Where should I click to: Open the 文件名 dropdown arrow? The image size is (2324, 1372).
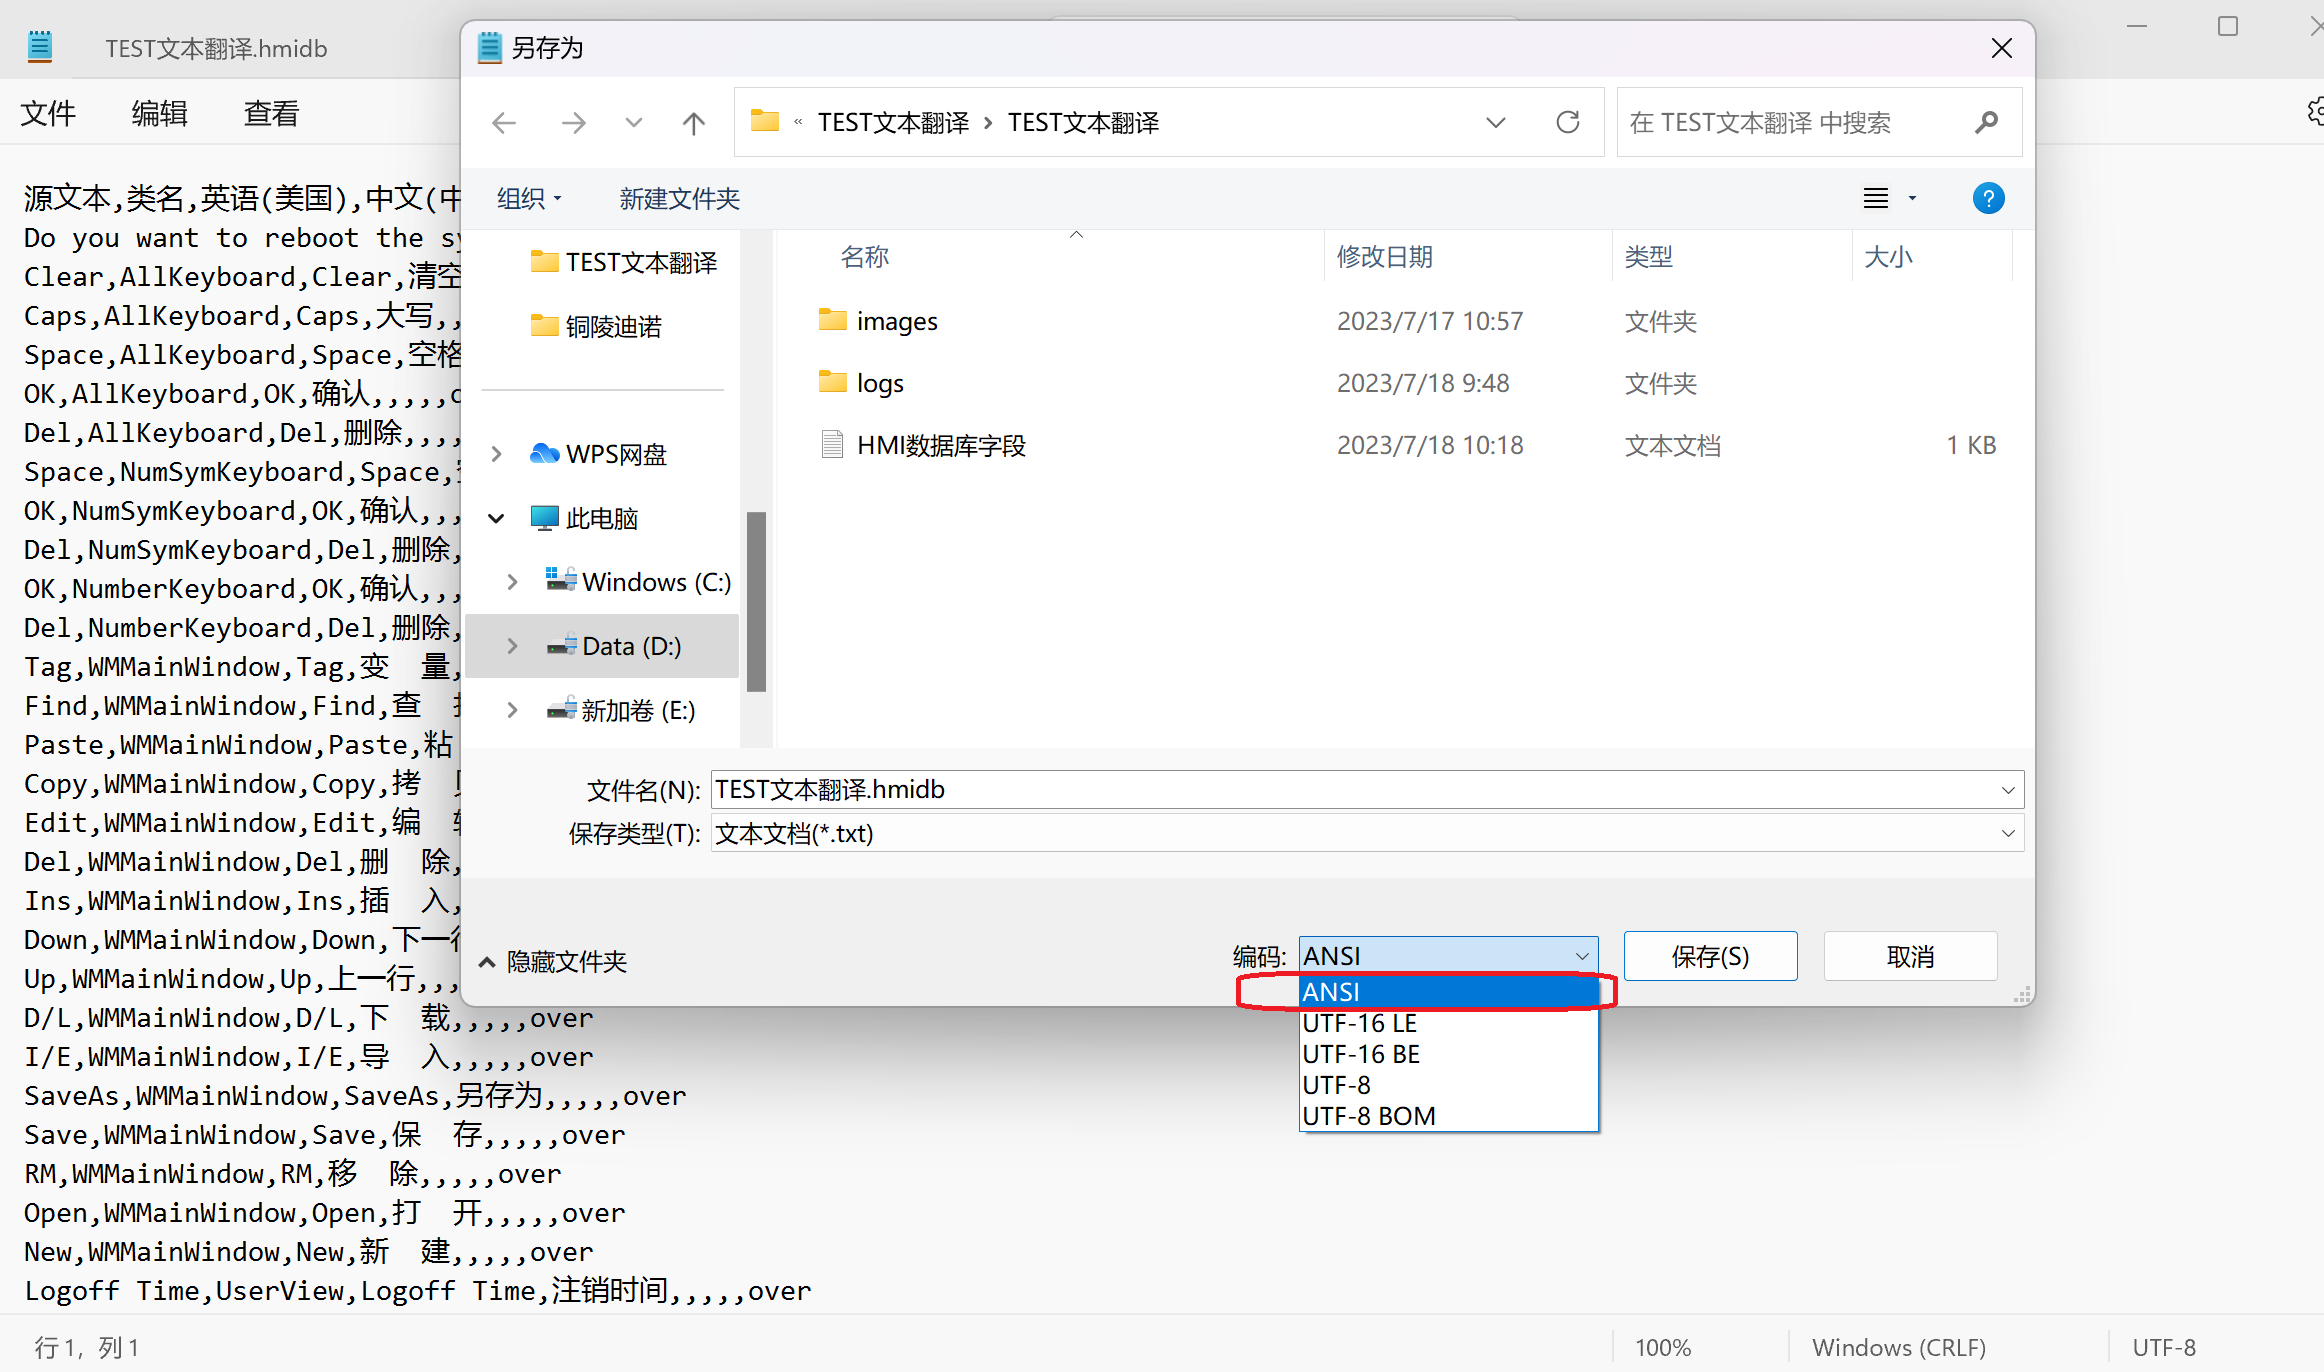[x=2008, y=790]
